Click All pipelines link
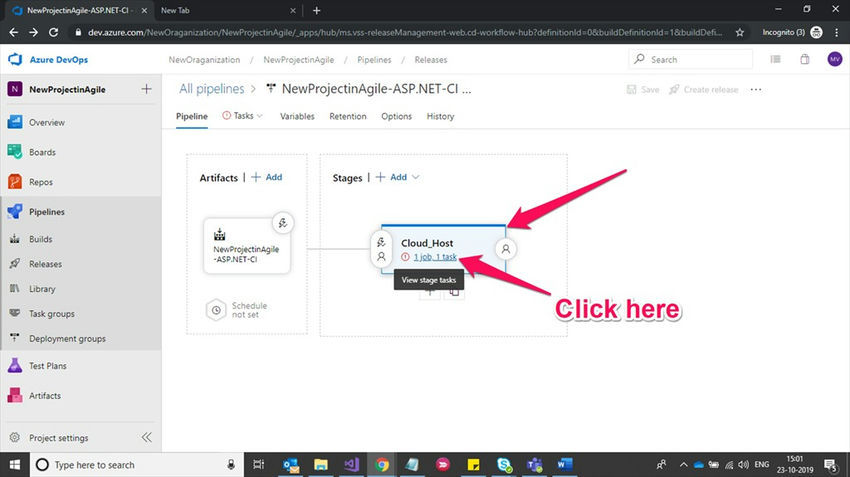The width and height of the screenshot is (850, 477). [x=212, y=89]
